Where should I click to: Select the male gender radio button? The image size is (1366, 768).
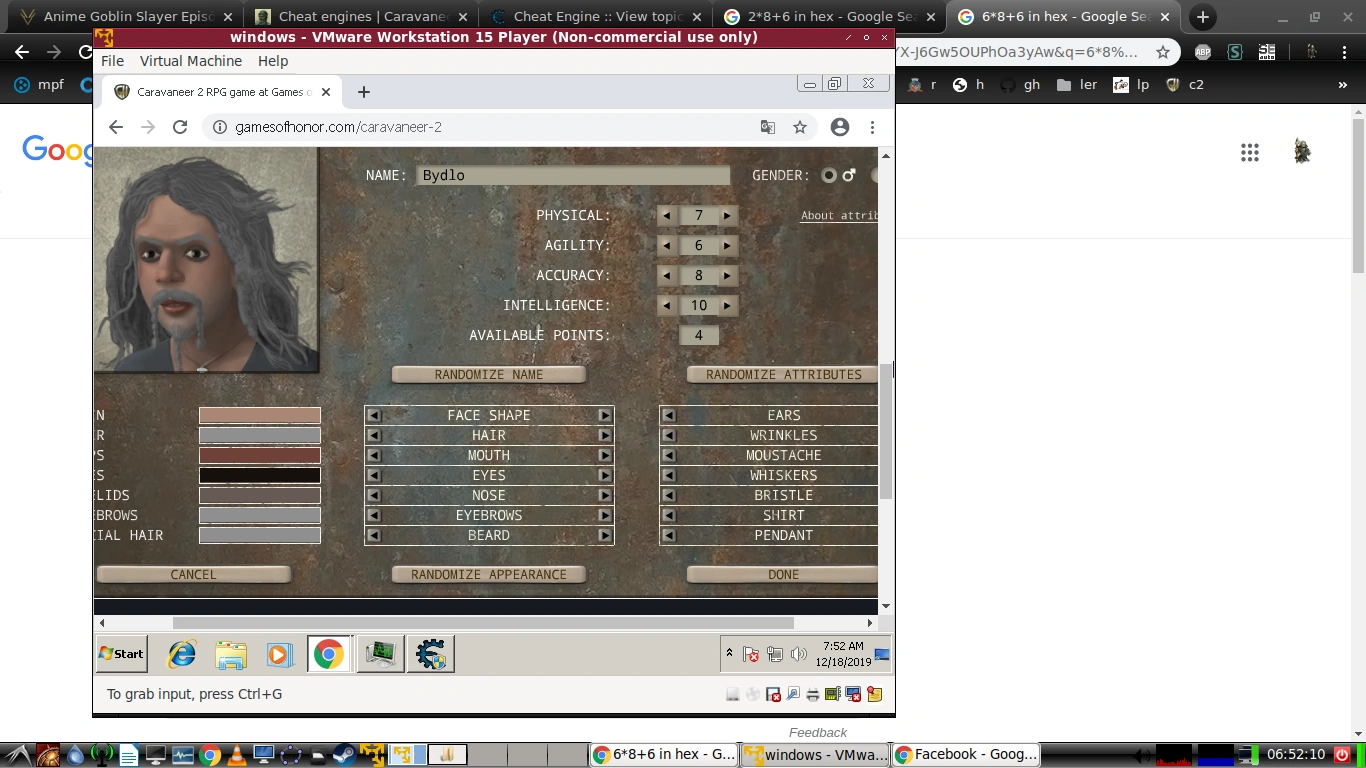pyautogui.click(x=829, y=175)
